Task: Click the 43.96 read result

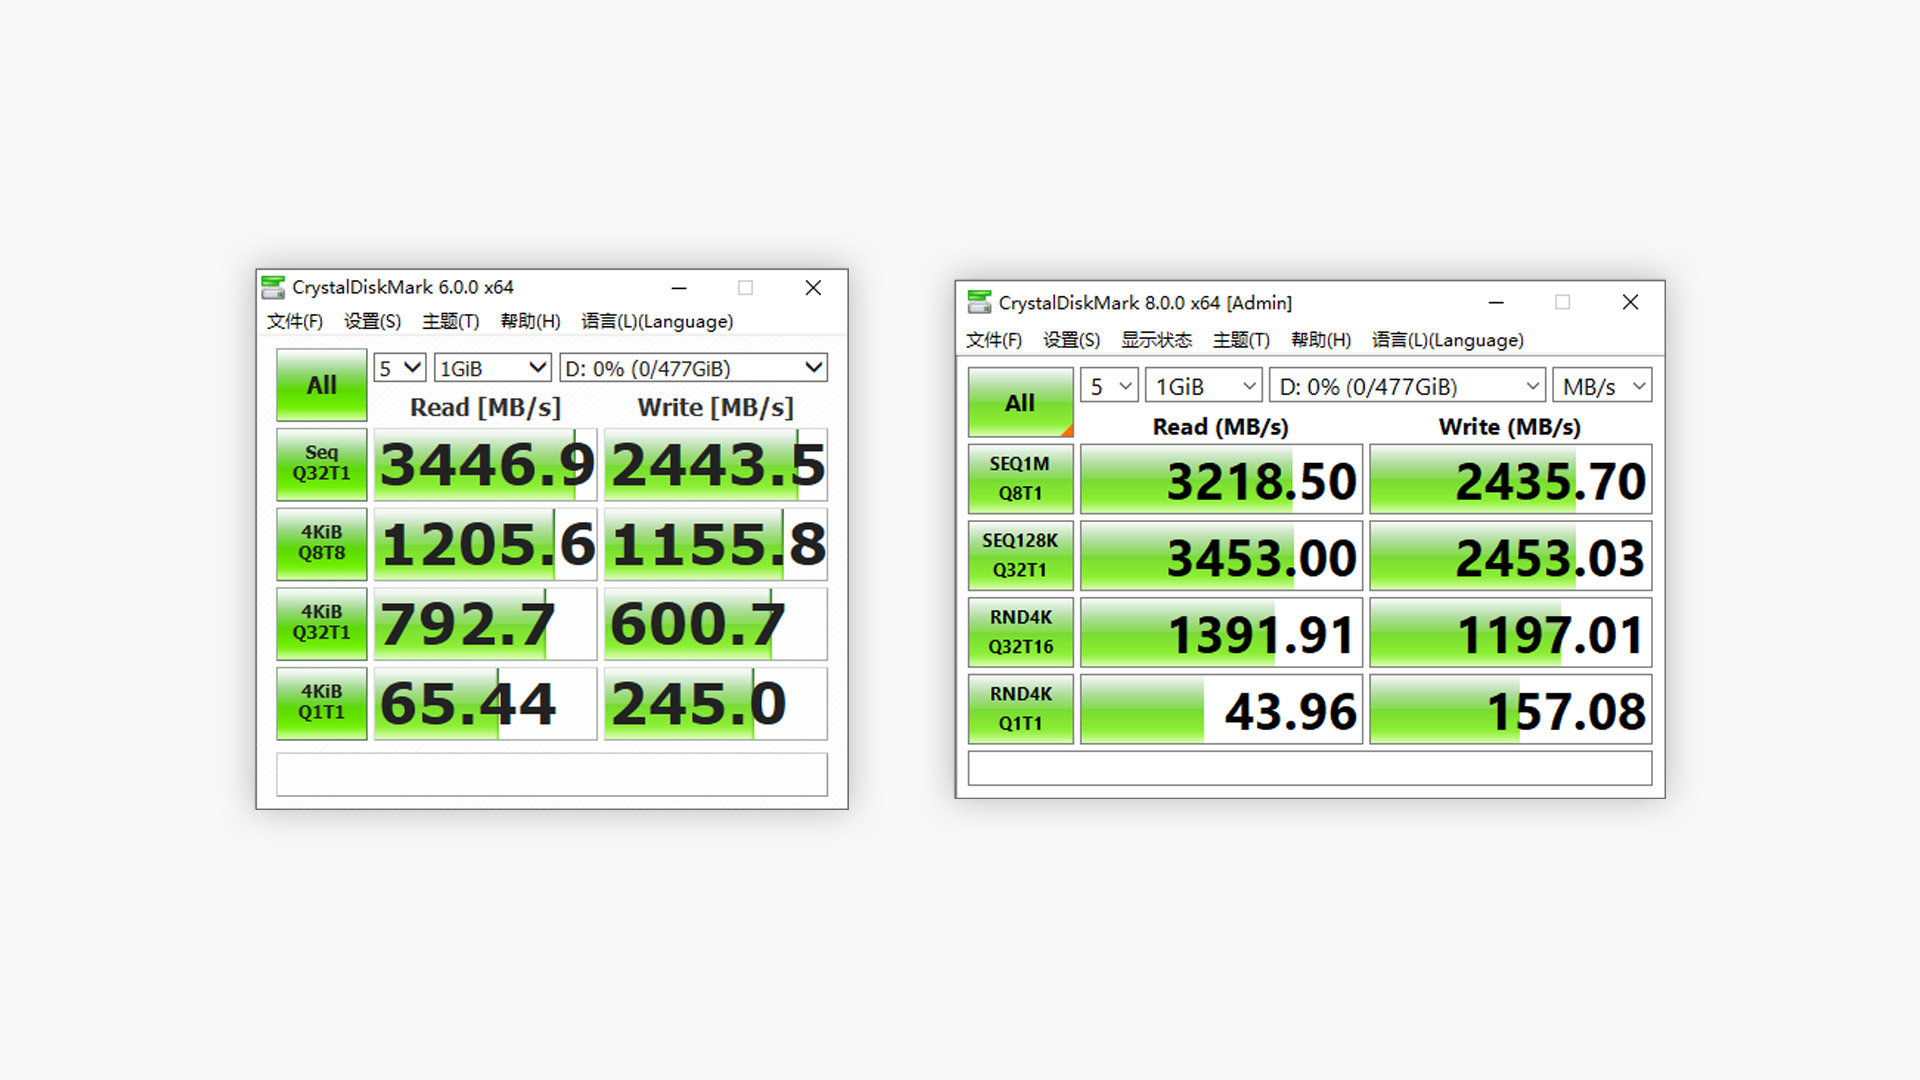Action: (x=1221, y=709)
